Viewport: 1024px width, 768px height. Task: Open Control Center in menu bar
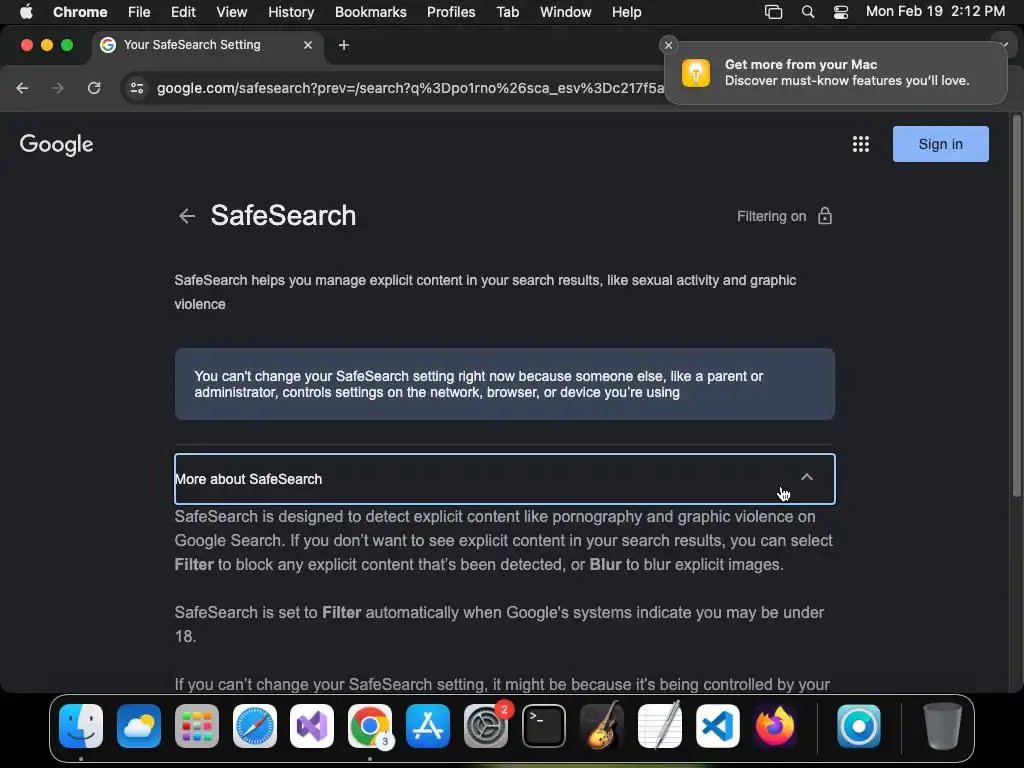pyautogui.click(x=841, y=12)
